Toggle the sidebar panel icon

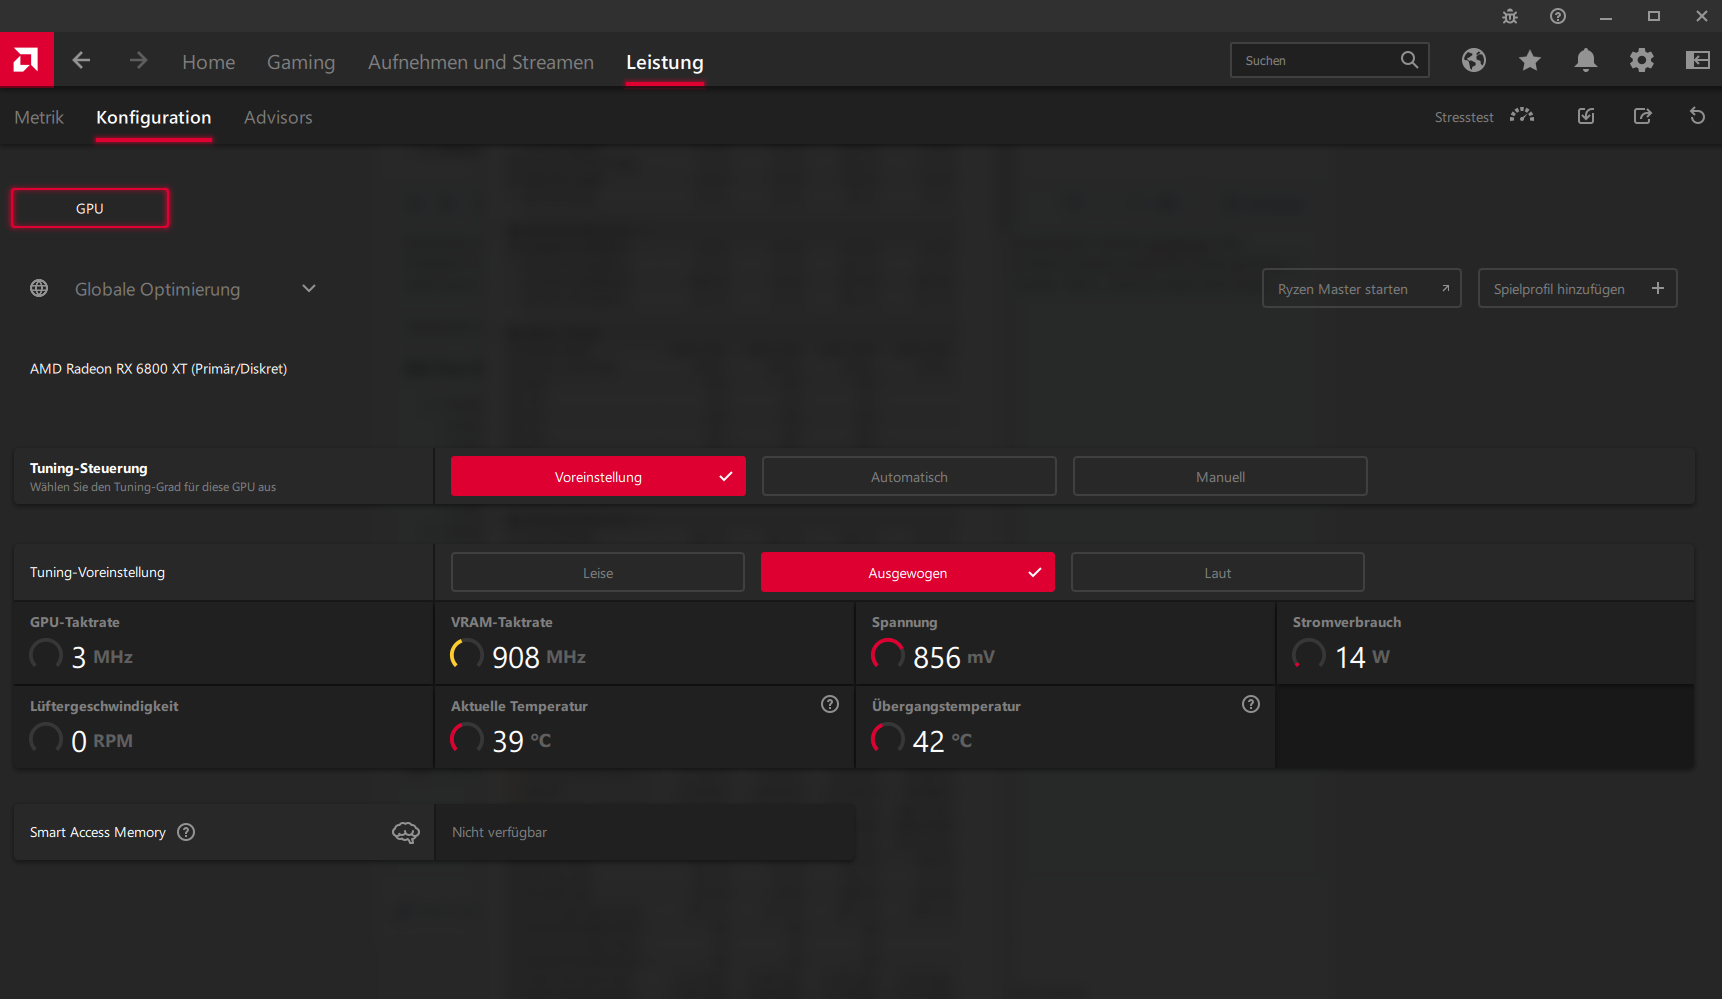(x=1697, y=60)
